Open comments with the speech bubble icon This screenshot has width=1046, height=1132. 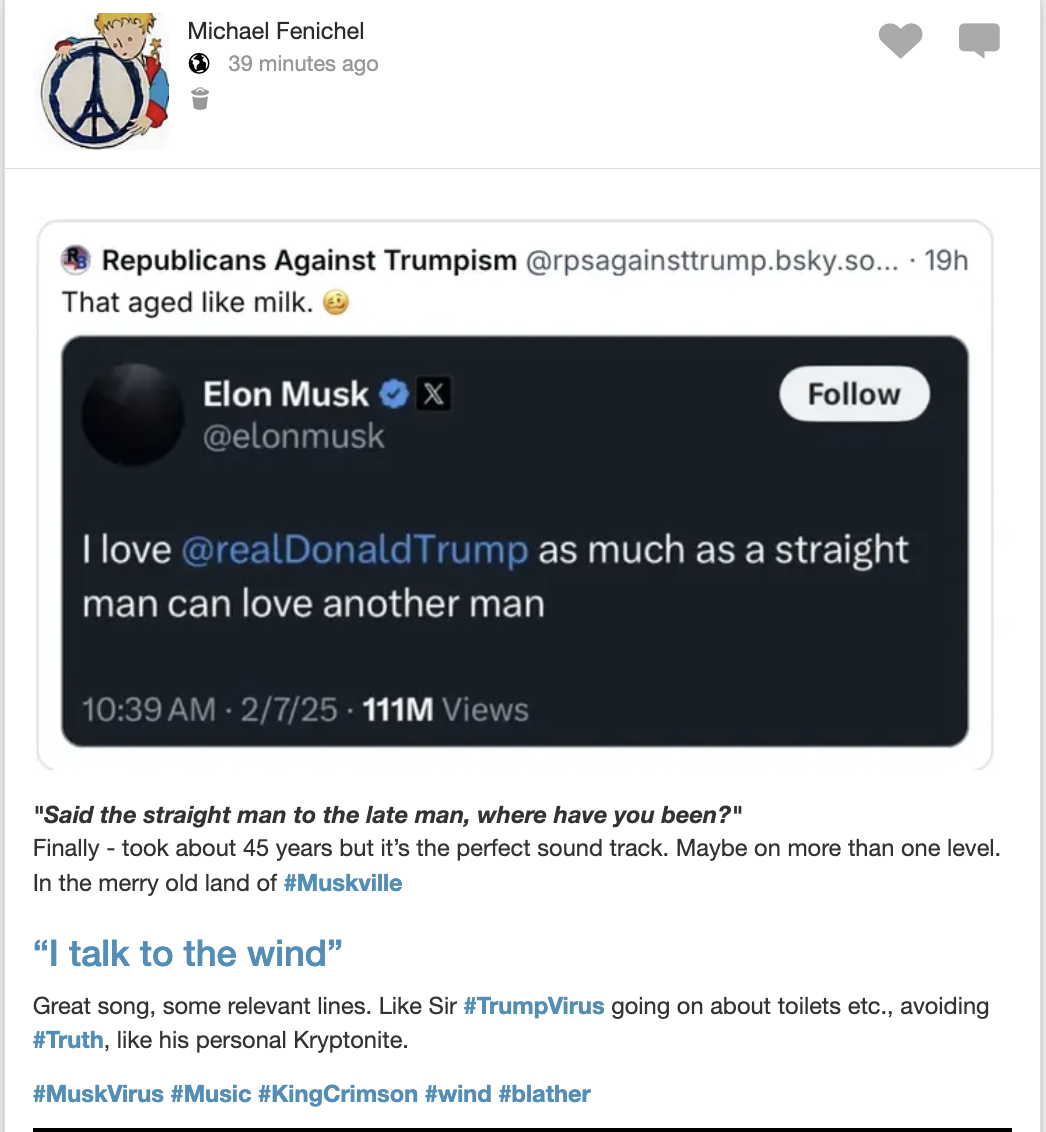(979, 41)
